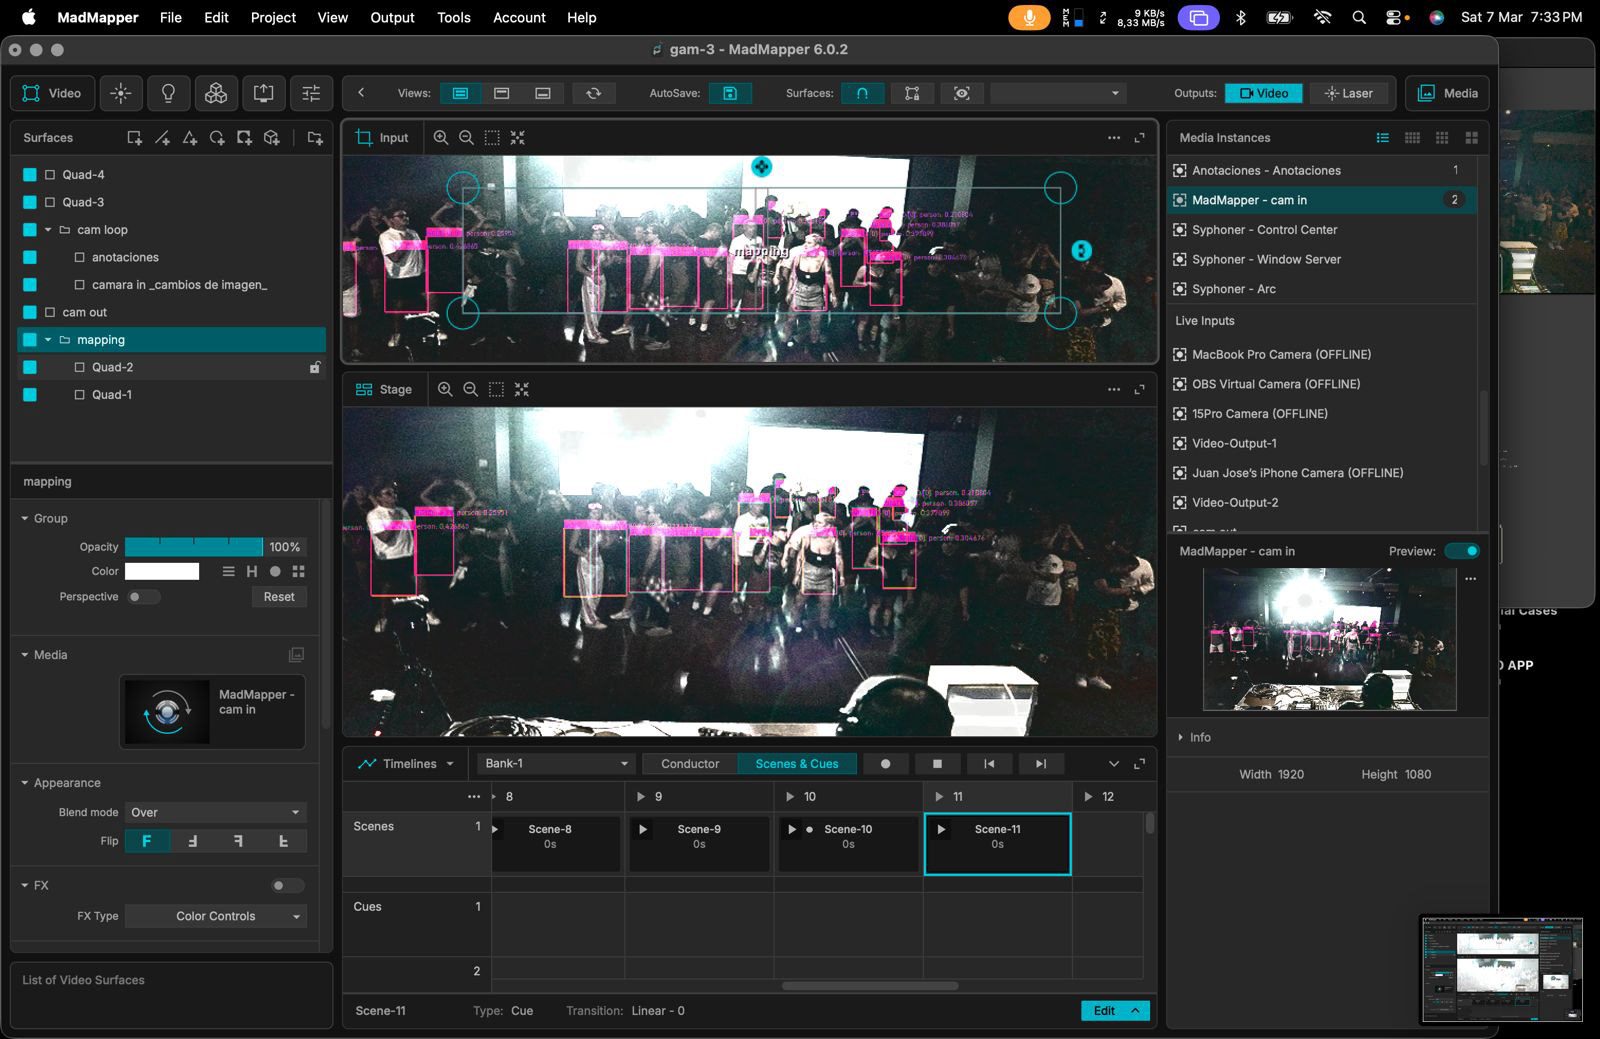
Task: Open the Blend mode Over dropdown
Action: pos(215,812)
